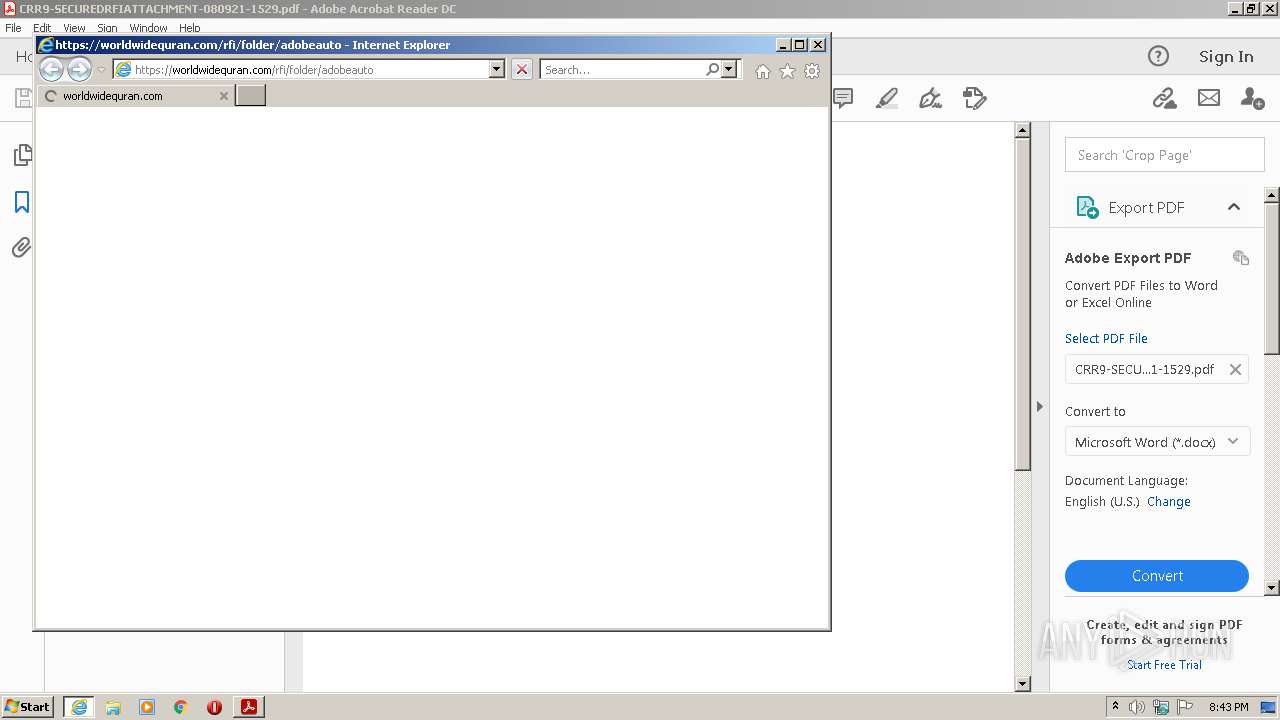Viewport: 1280px width, 720px height.
Task: Click Sign In in Acrobat
Action: click(x=1226, y=57)
